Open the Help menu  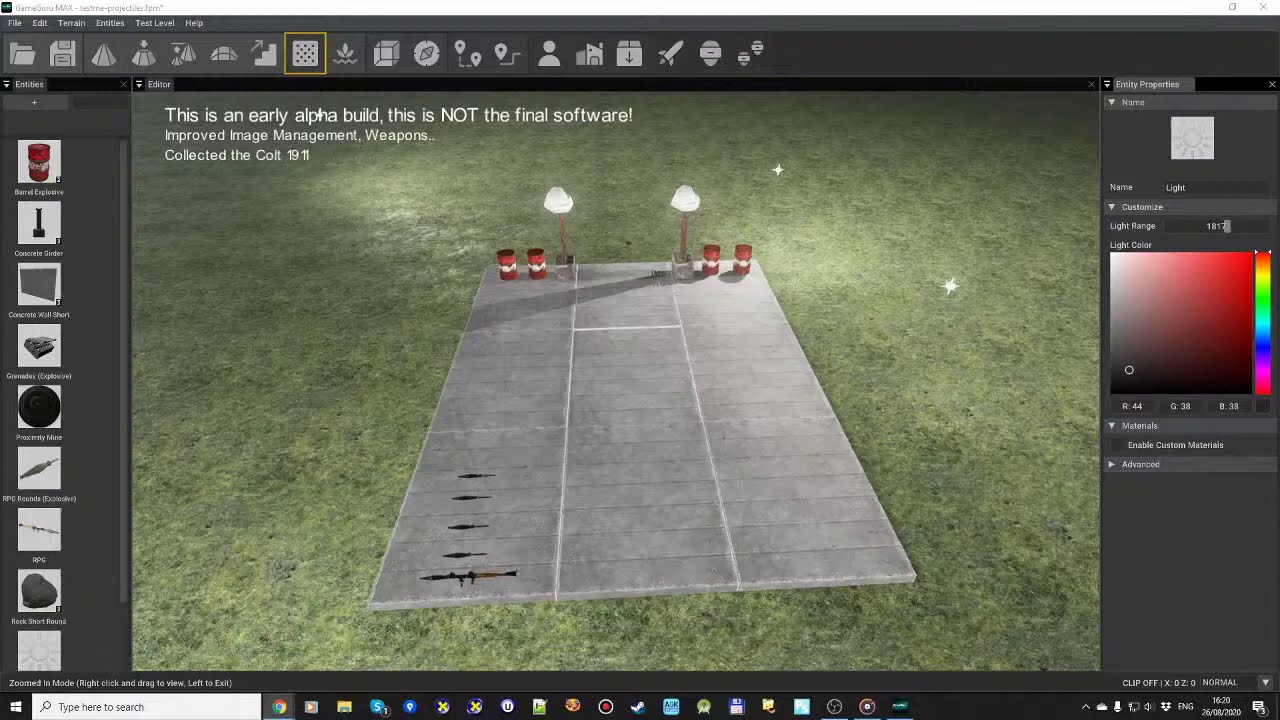(x=194, y=23)
